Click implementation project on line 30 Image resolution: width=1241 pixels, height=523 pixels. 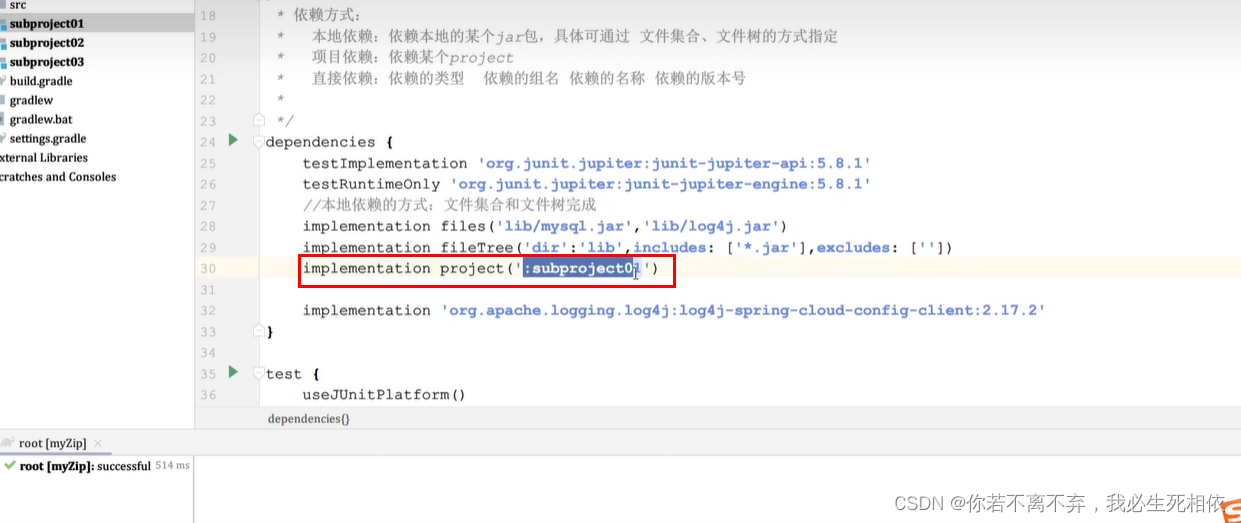click(x=404, y=268)
